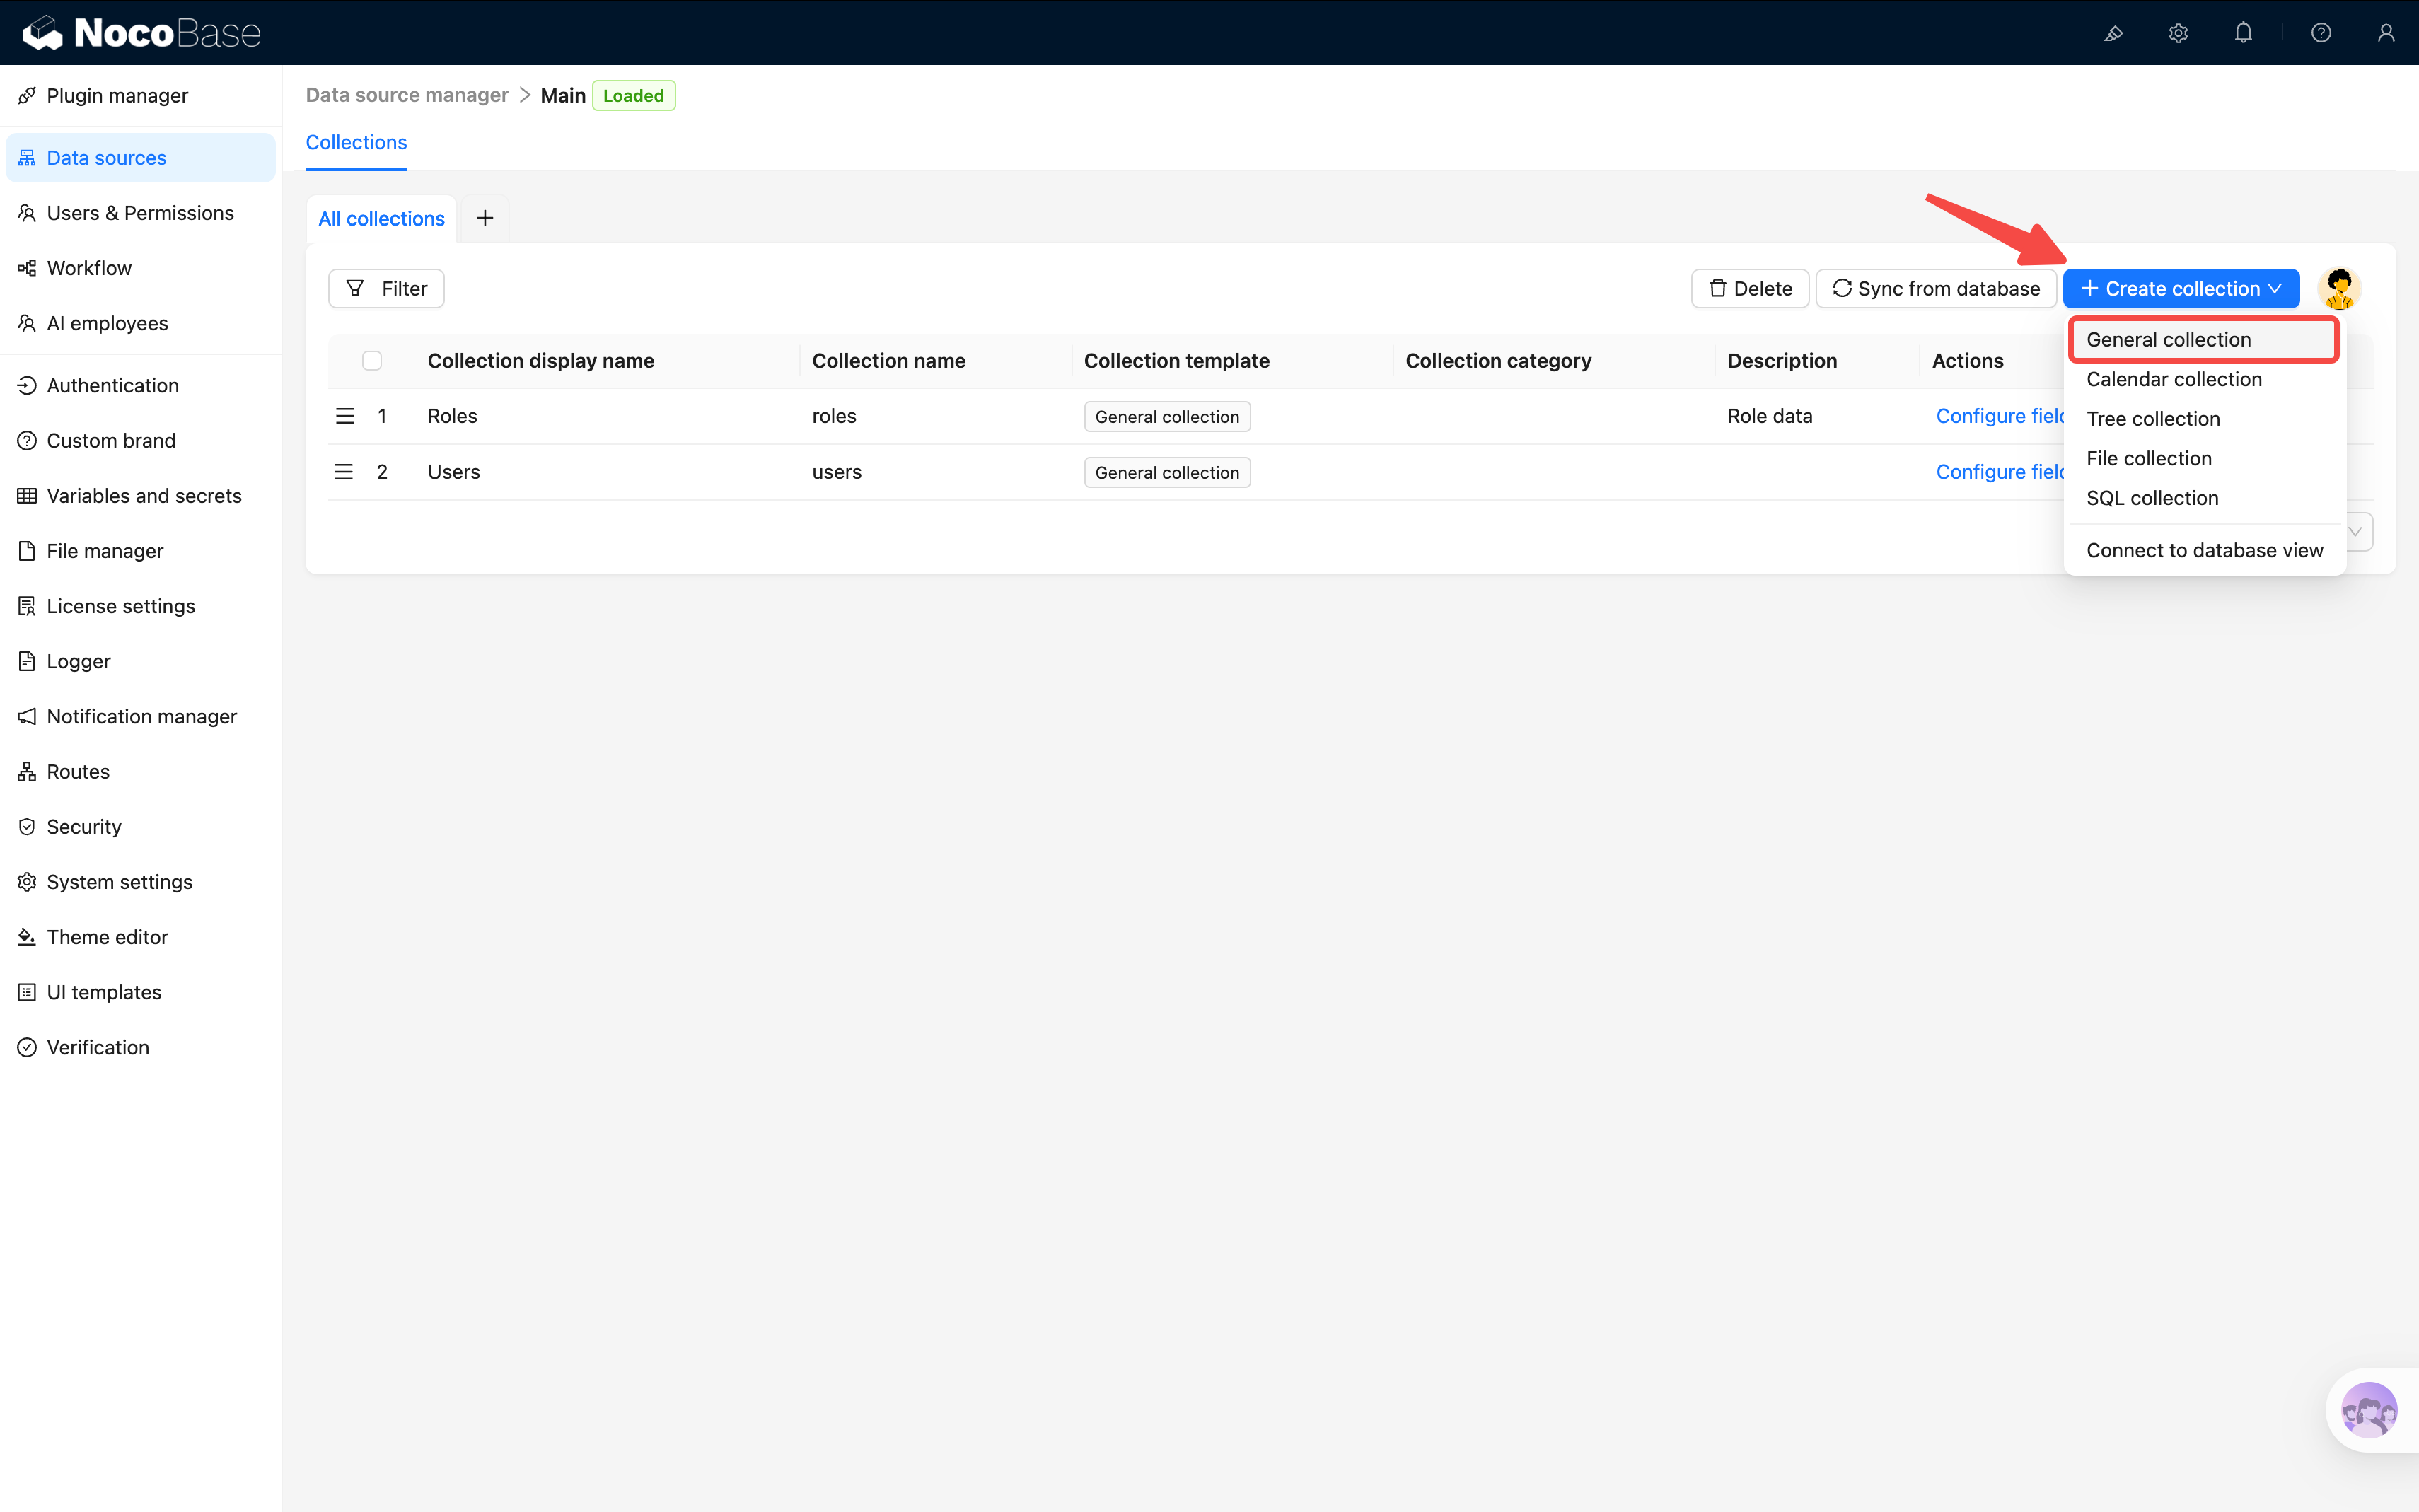
Task: Open user profile icon in header
Action: click(2386, 33)
